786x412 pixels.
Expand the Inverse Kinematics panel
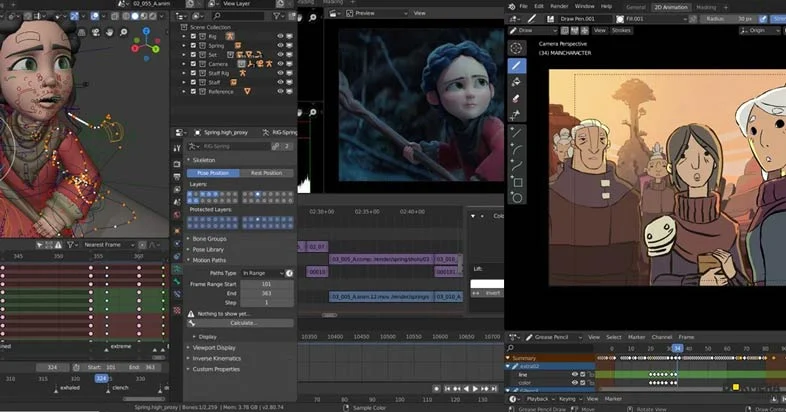(x=216, y=358)
